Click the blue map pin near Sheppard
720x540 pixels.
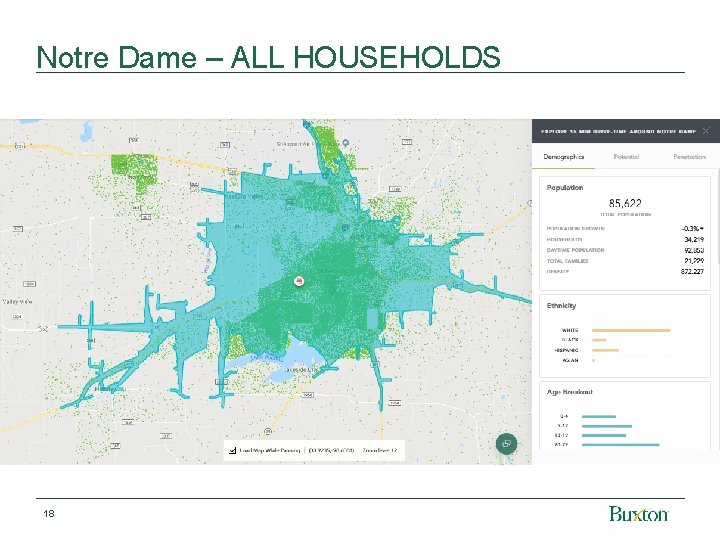pos(345,143)
